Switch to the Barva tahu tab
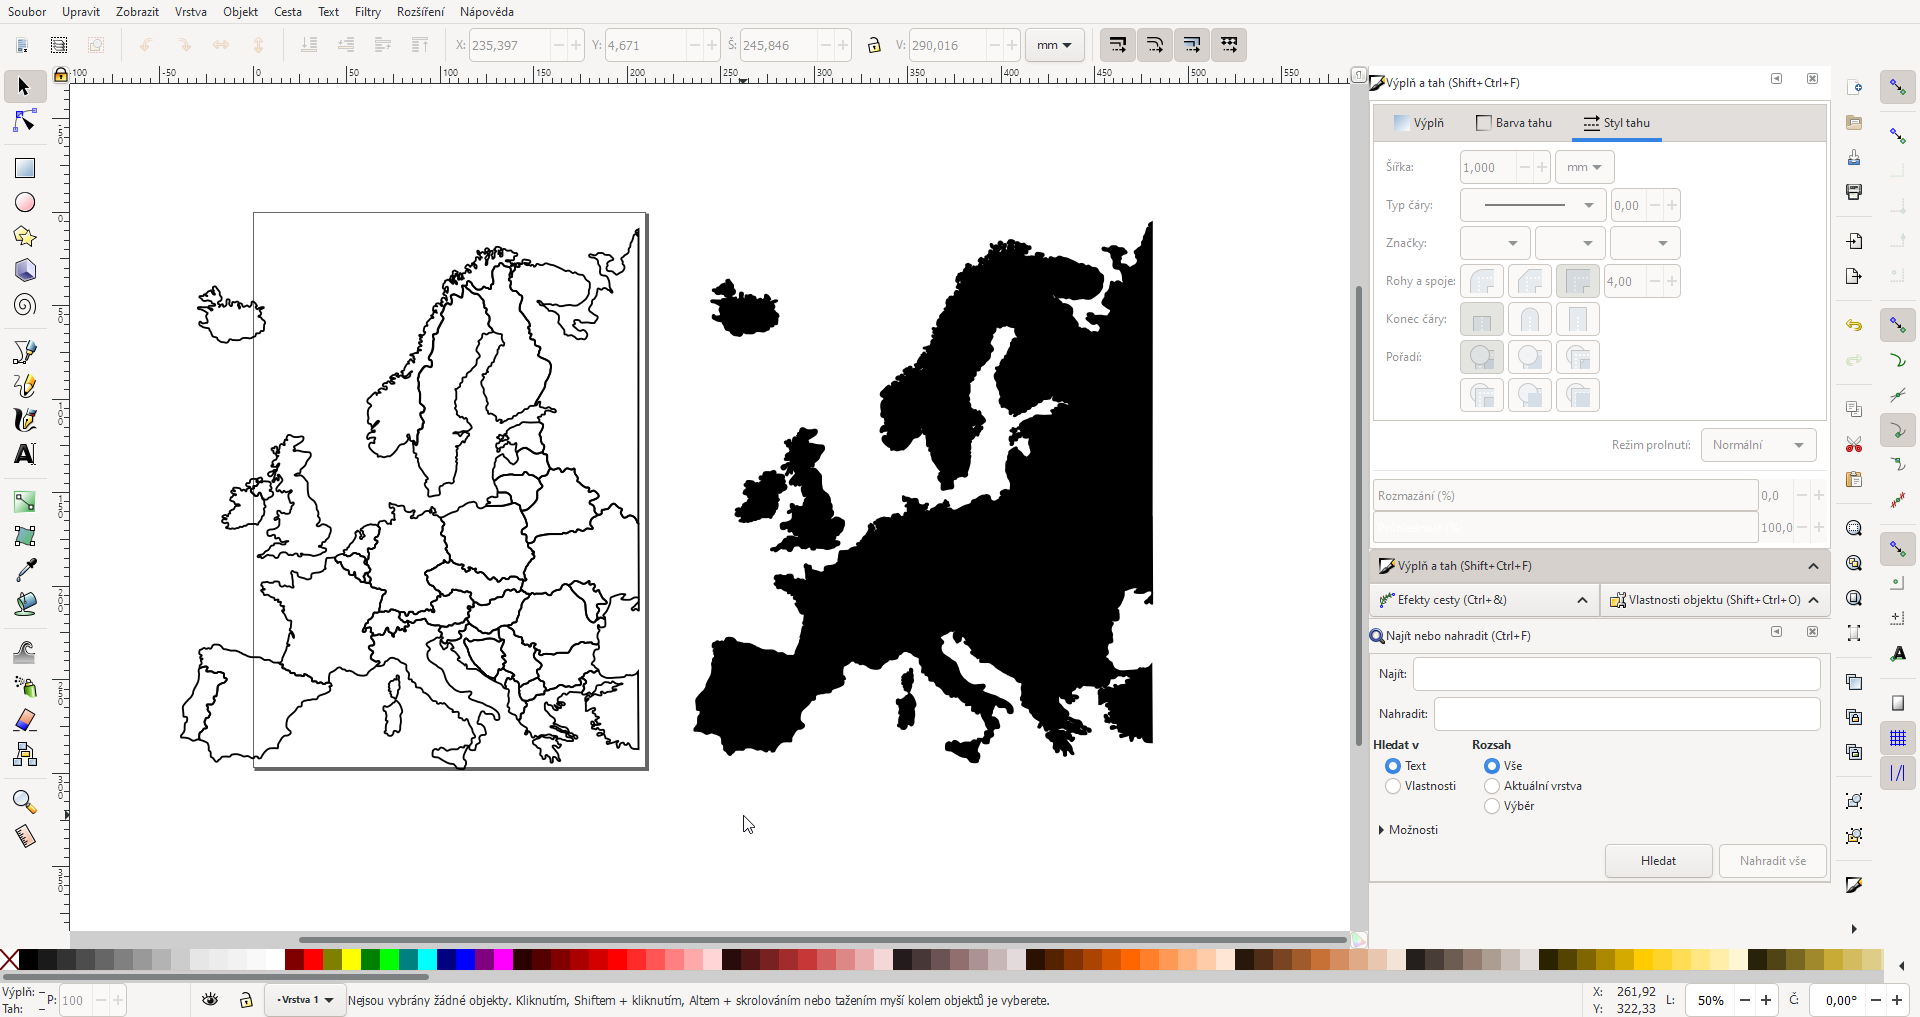The image size is (1920, 1017). pos(1514,123)
